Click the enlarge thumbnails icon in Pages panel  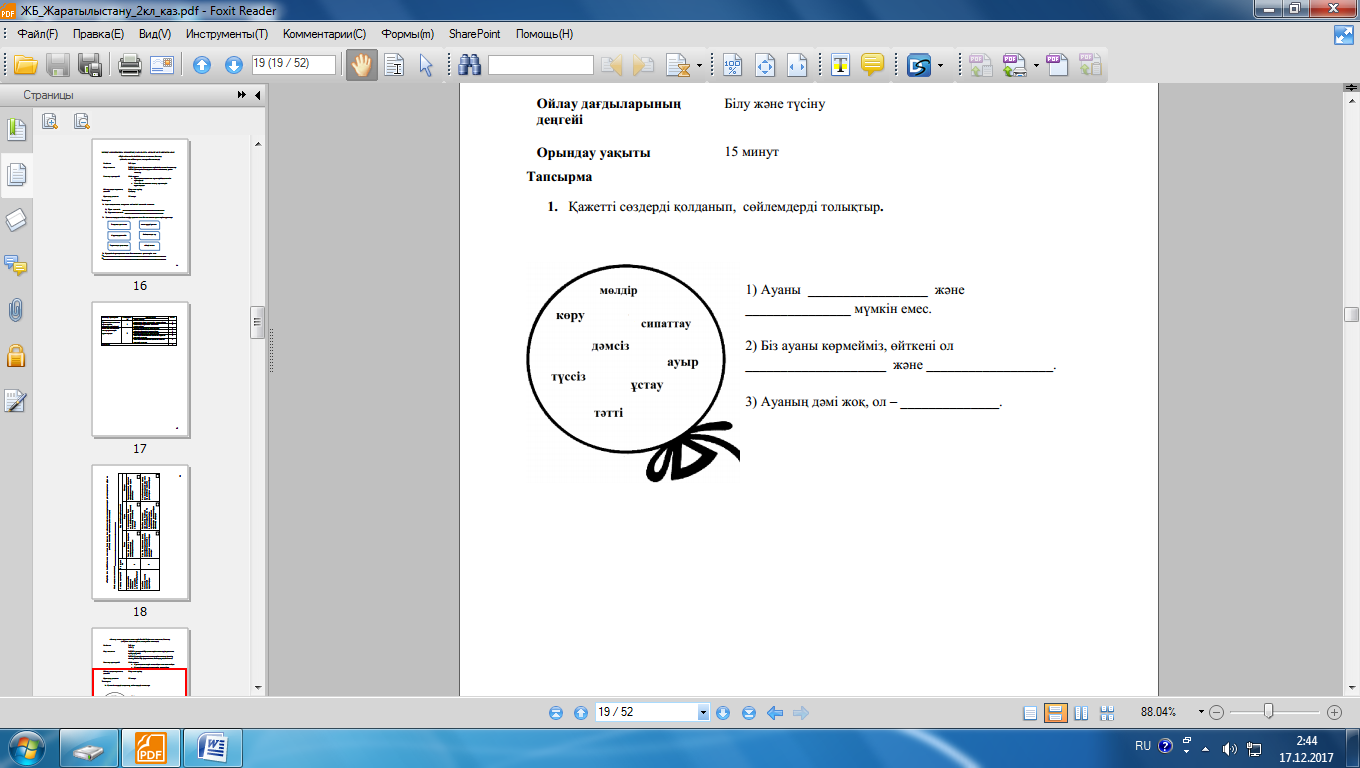pyautogui.click(x=50, y=121)
